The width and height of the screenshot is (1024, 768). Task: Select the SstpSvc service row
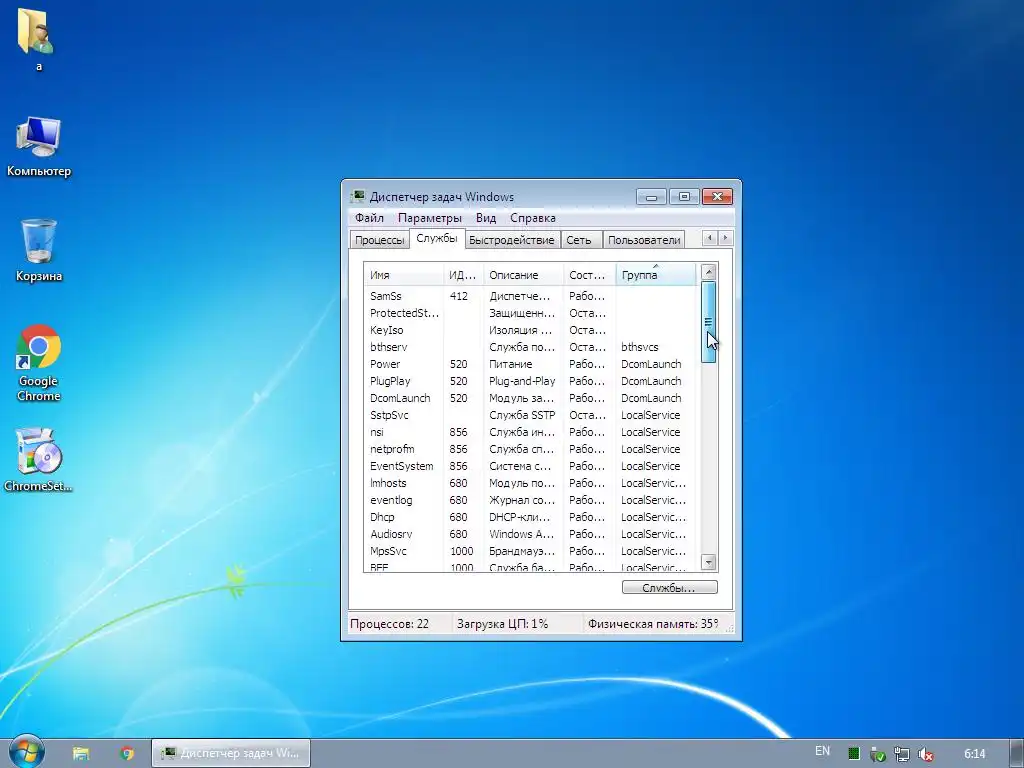click(x=530, y=415)
